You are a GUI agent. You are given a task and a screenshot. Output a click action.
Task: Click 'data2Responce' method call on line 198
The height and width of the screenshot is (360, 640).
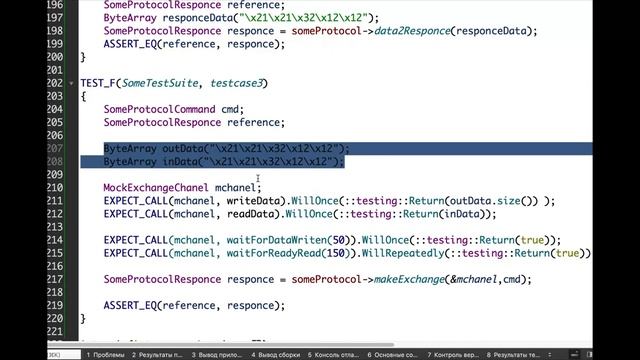(x=412, y=31)
